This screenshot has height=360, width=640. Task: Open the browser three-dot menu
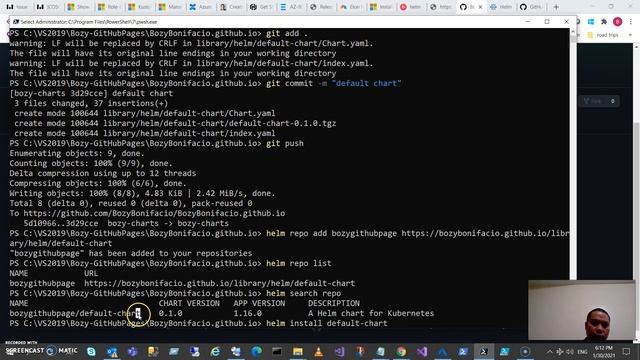click(x=631, y=22)
